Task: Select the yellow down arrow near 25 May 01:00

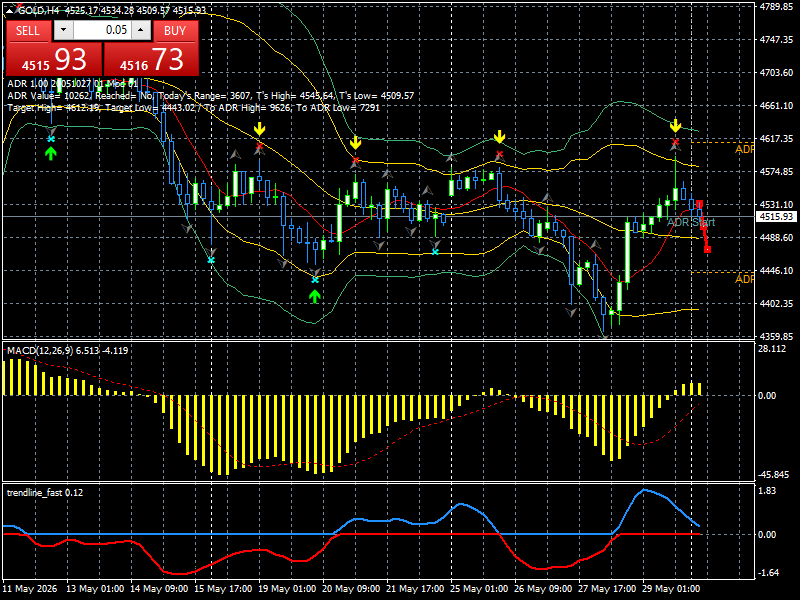Action: 499,136
